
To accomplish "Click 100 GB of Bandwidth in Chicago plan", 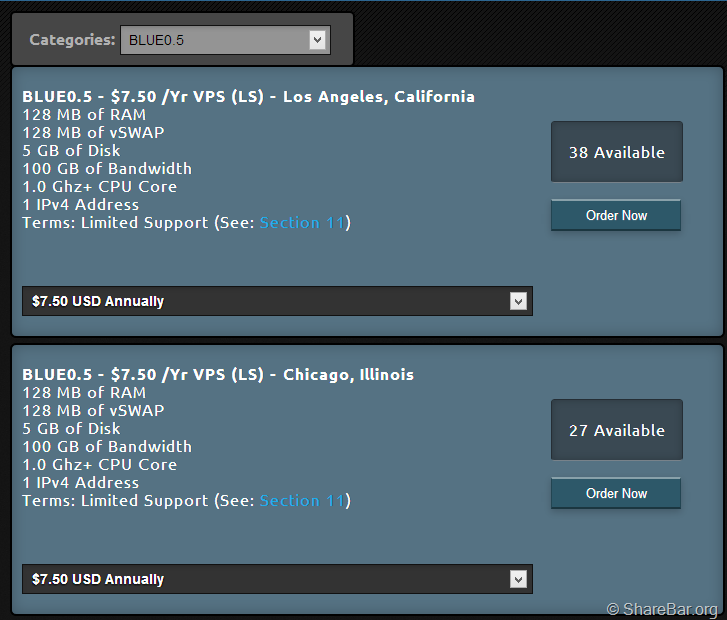I will [x=107, y=447].
